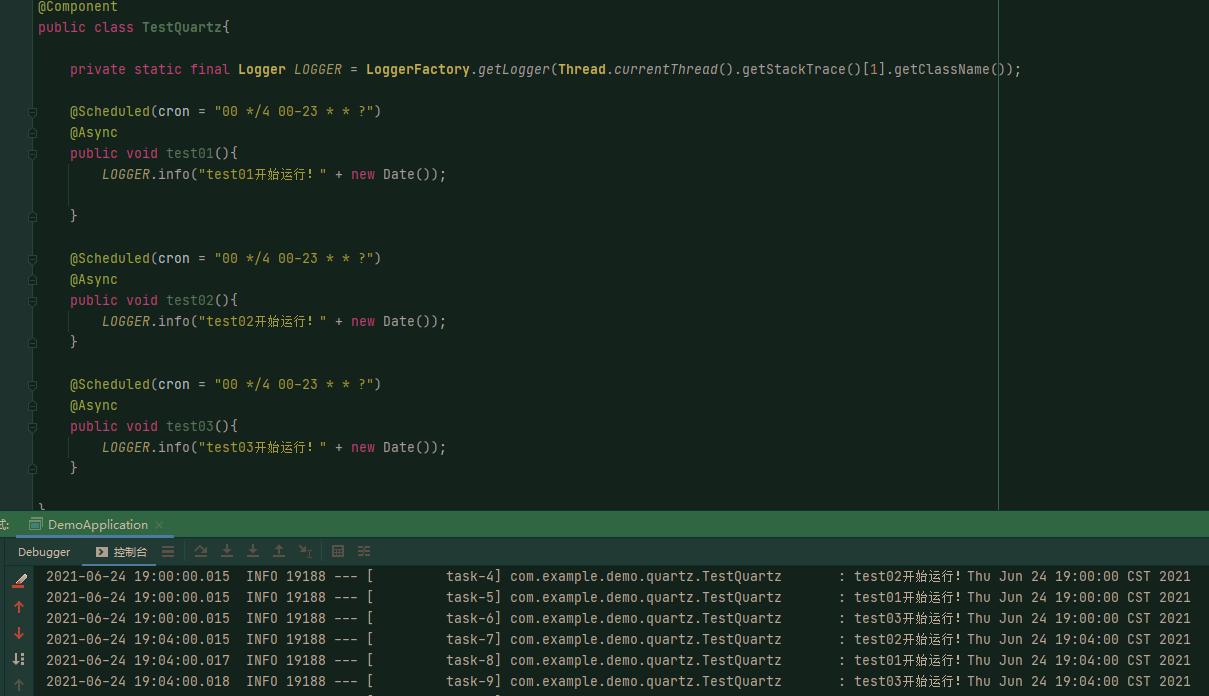Click the test03 method name
The image size is (1209, 696).
coord(190,426)
